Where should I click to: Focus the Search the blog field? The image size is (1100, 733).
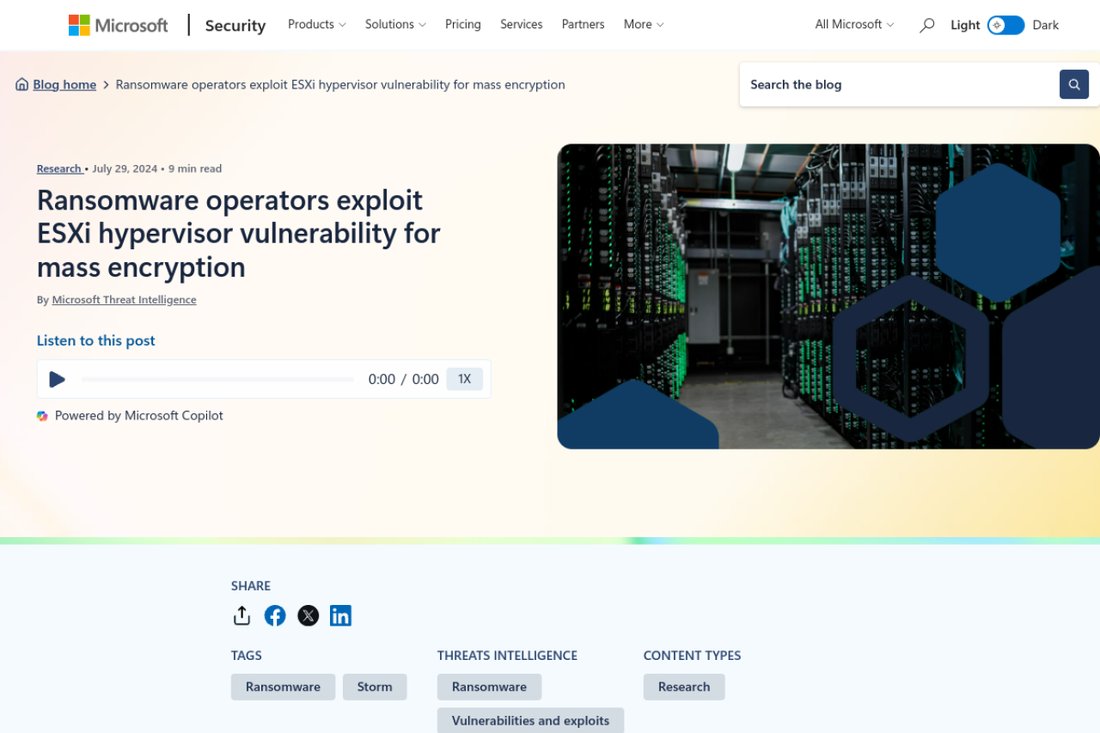(x=899, y=85)
